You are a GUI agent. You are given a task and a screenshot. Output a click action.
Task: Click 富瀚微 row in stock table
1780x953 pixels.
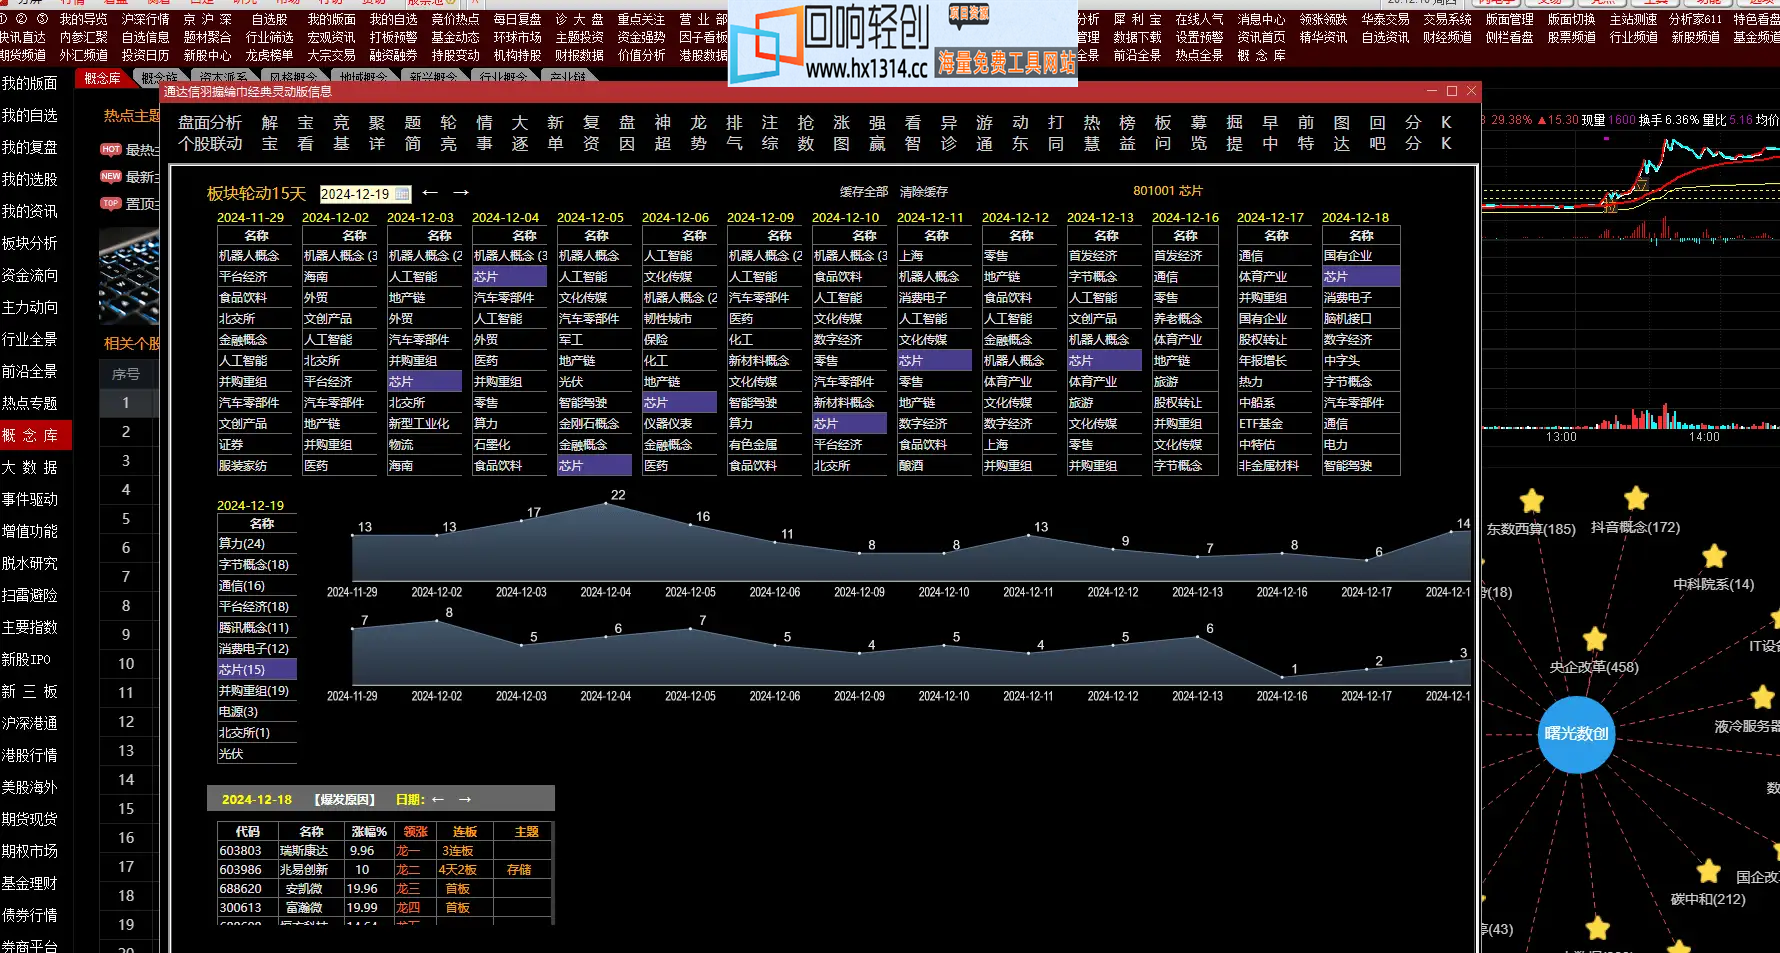[385, 908]
